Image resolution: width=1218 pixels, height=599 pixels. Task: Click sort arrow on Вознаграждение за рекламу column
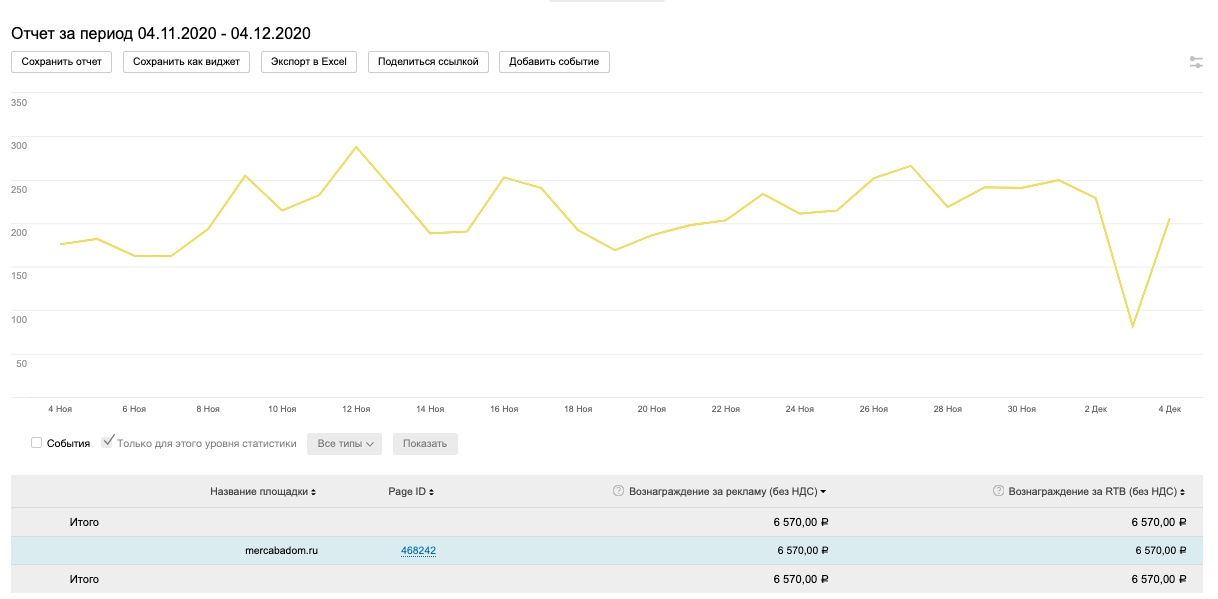823,492
